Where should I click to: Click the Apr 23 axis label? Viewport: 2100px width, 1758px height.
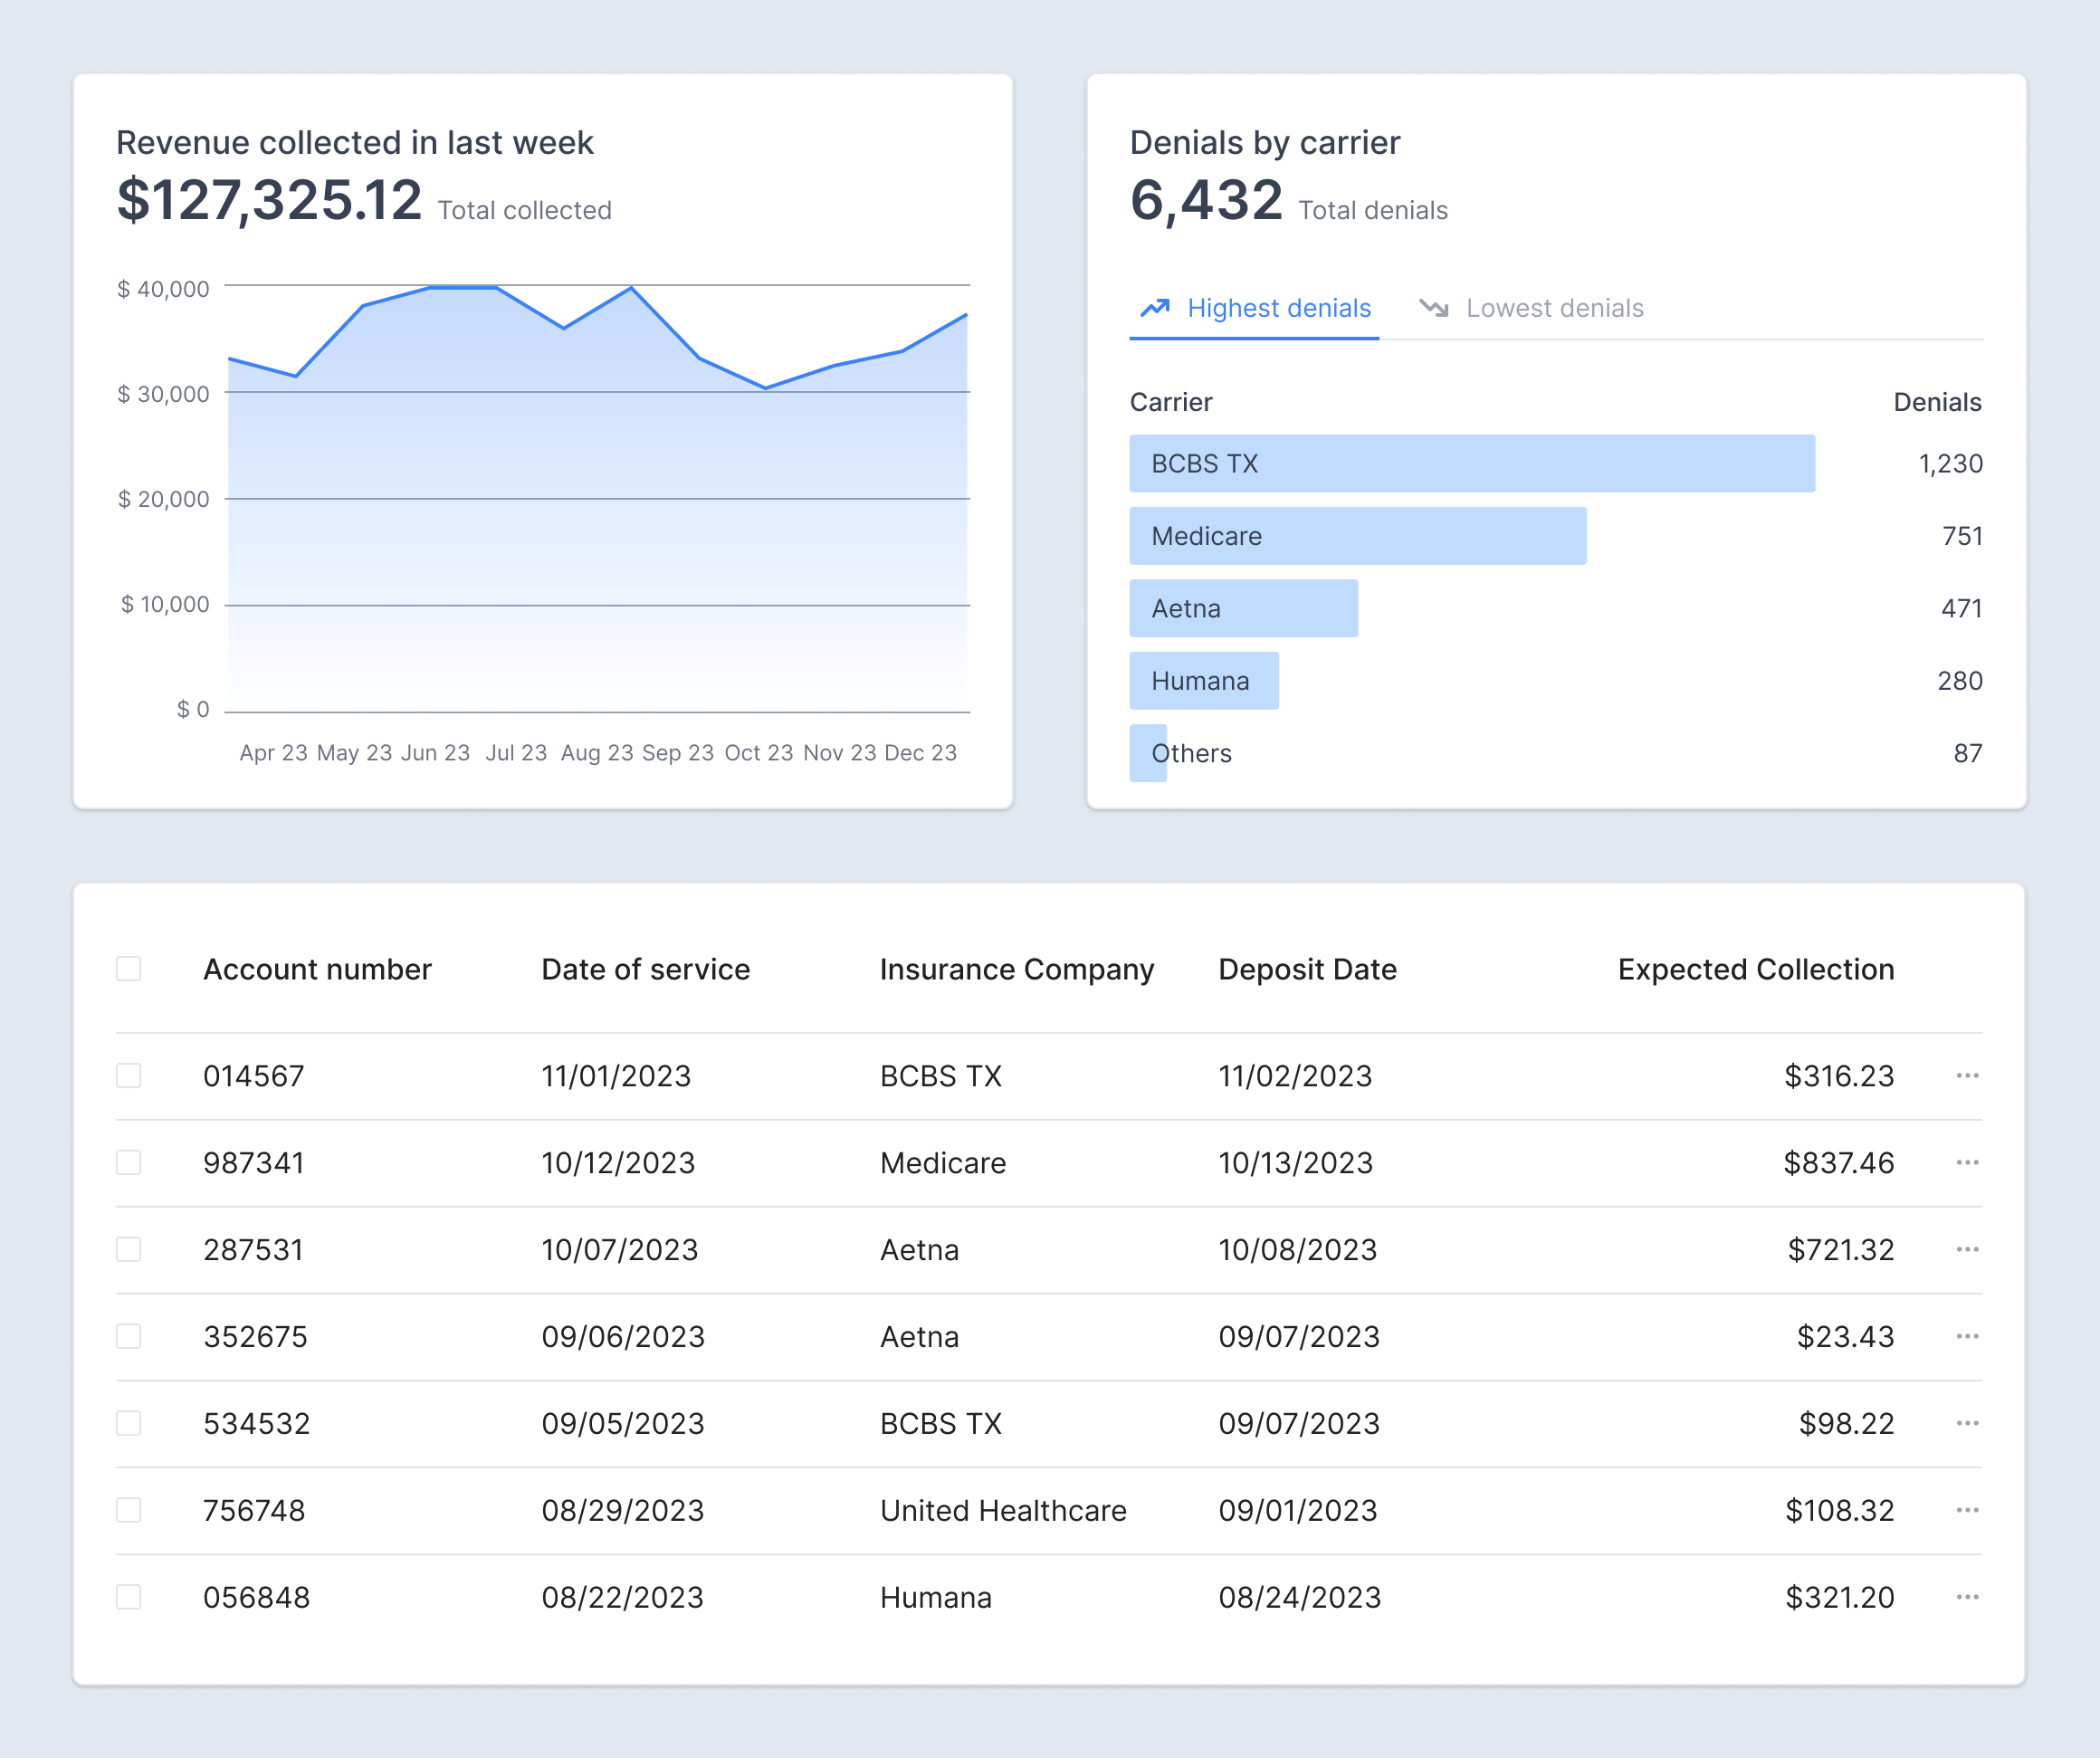point(273,753)
